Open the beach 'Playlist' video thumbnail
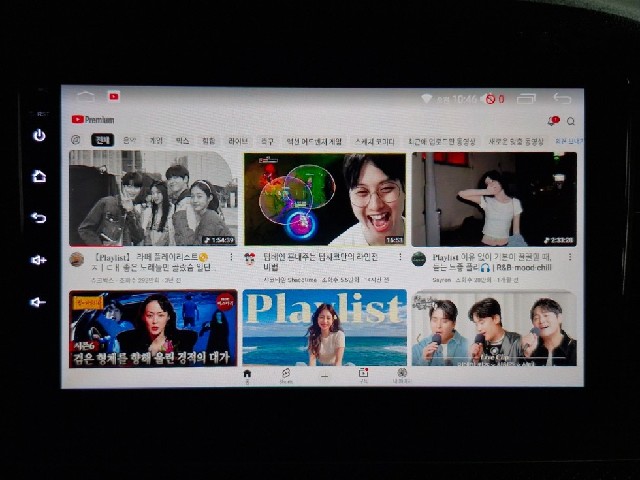Screen dimensions: 640x480 click(325, 327)
